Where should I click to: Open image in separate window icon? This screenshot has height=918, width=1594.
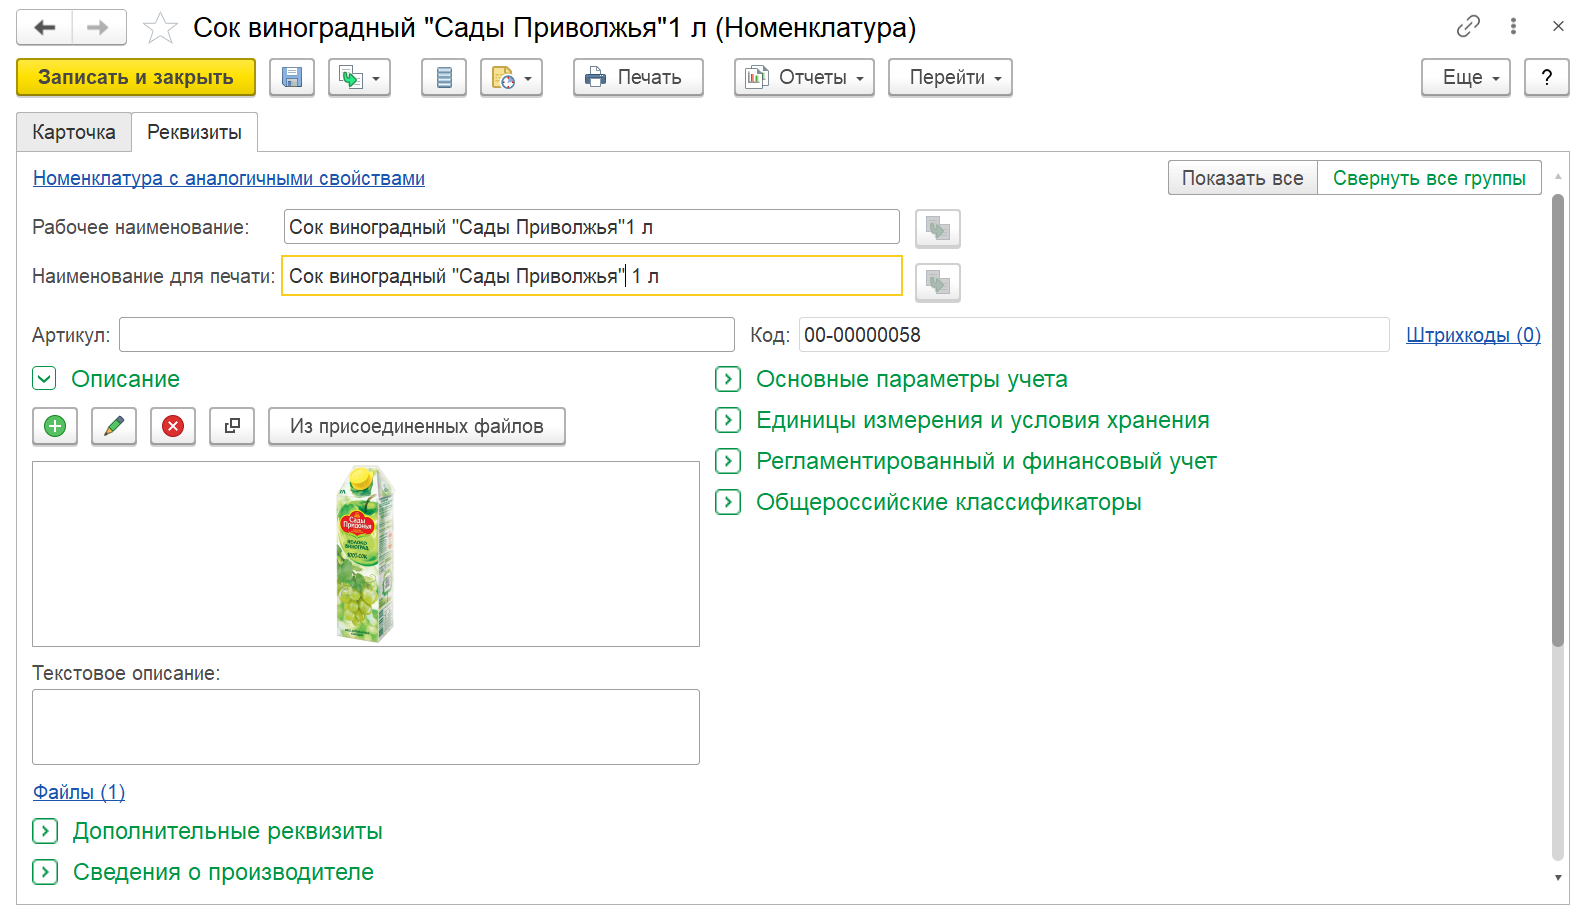click(232, 426)
